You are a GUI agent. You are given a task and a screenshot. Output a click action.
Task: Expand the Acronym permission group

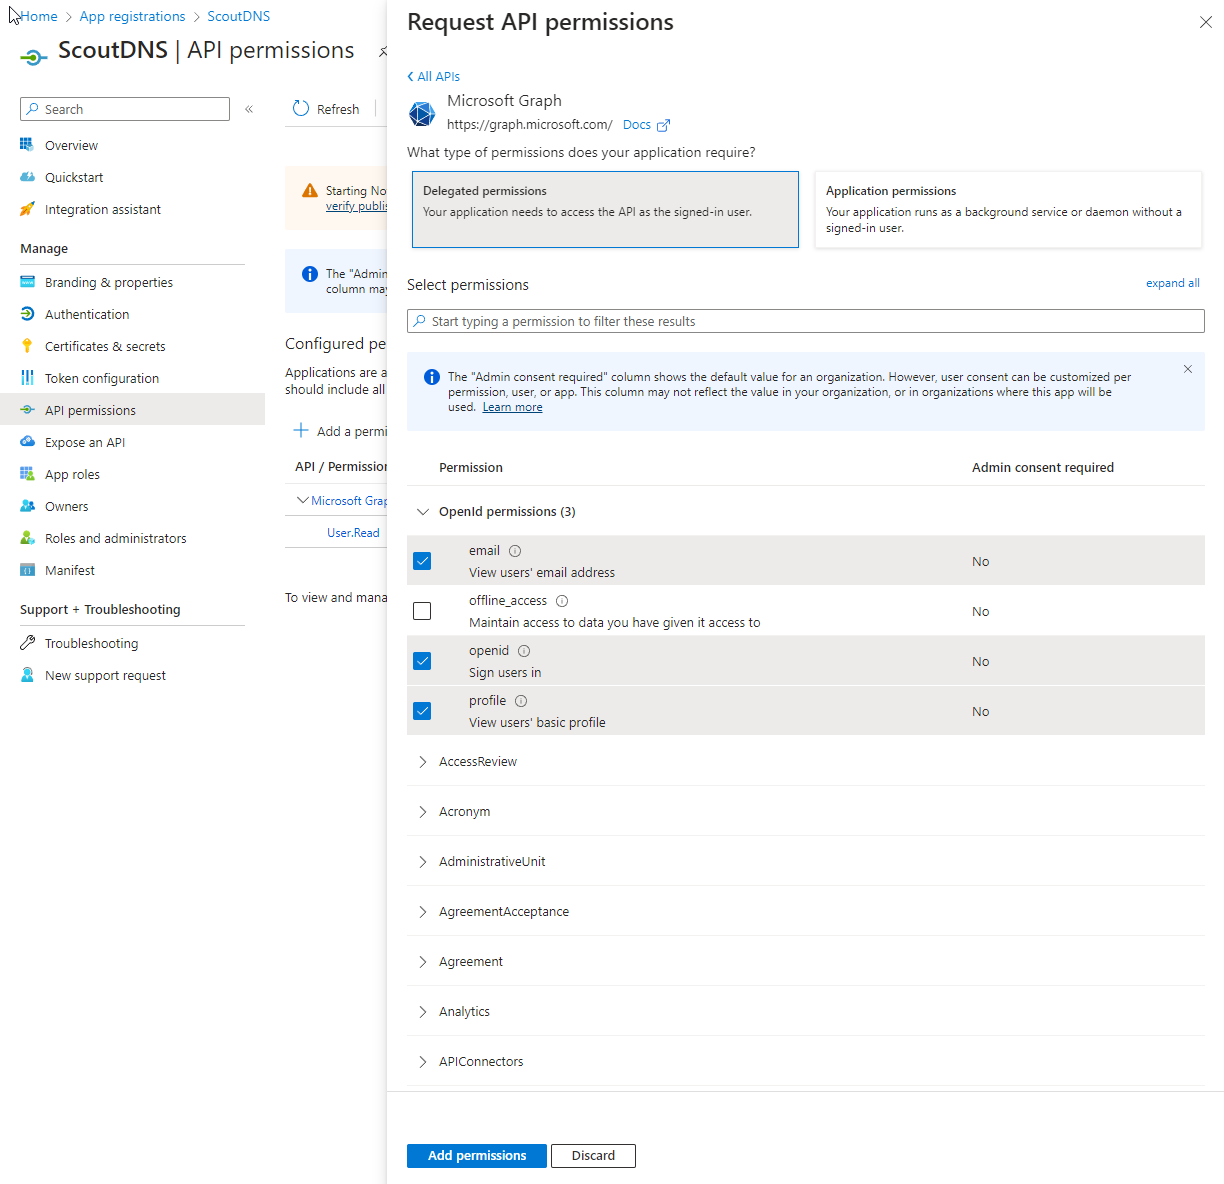422,812
